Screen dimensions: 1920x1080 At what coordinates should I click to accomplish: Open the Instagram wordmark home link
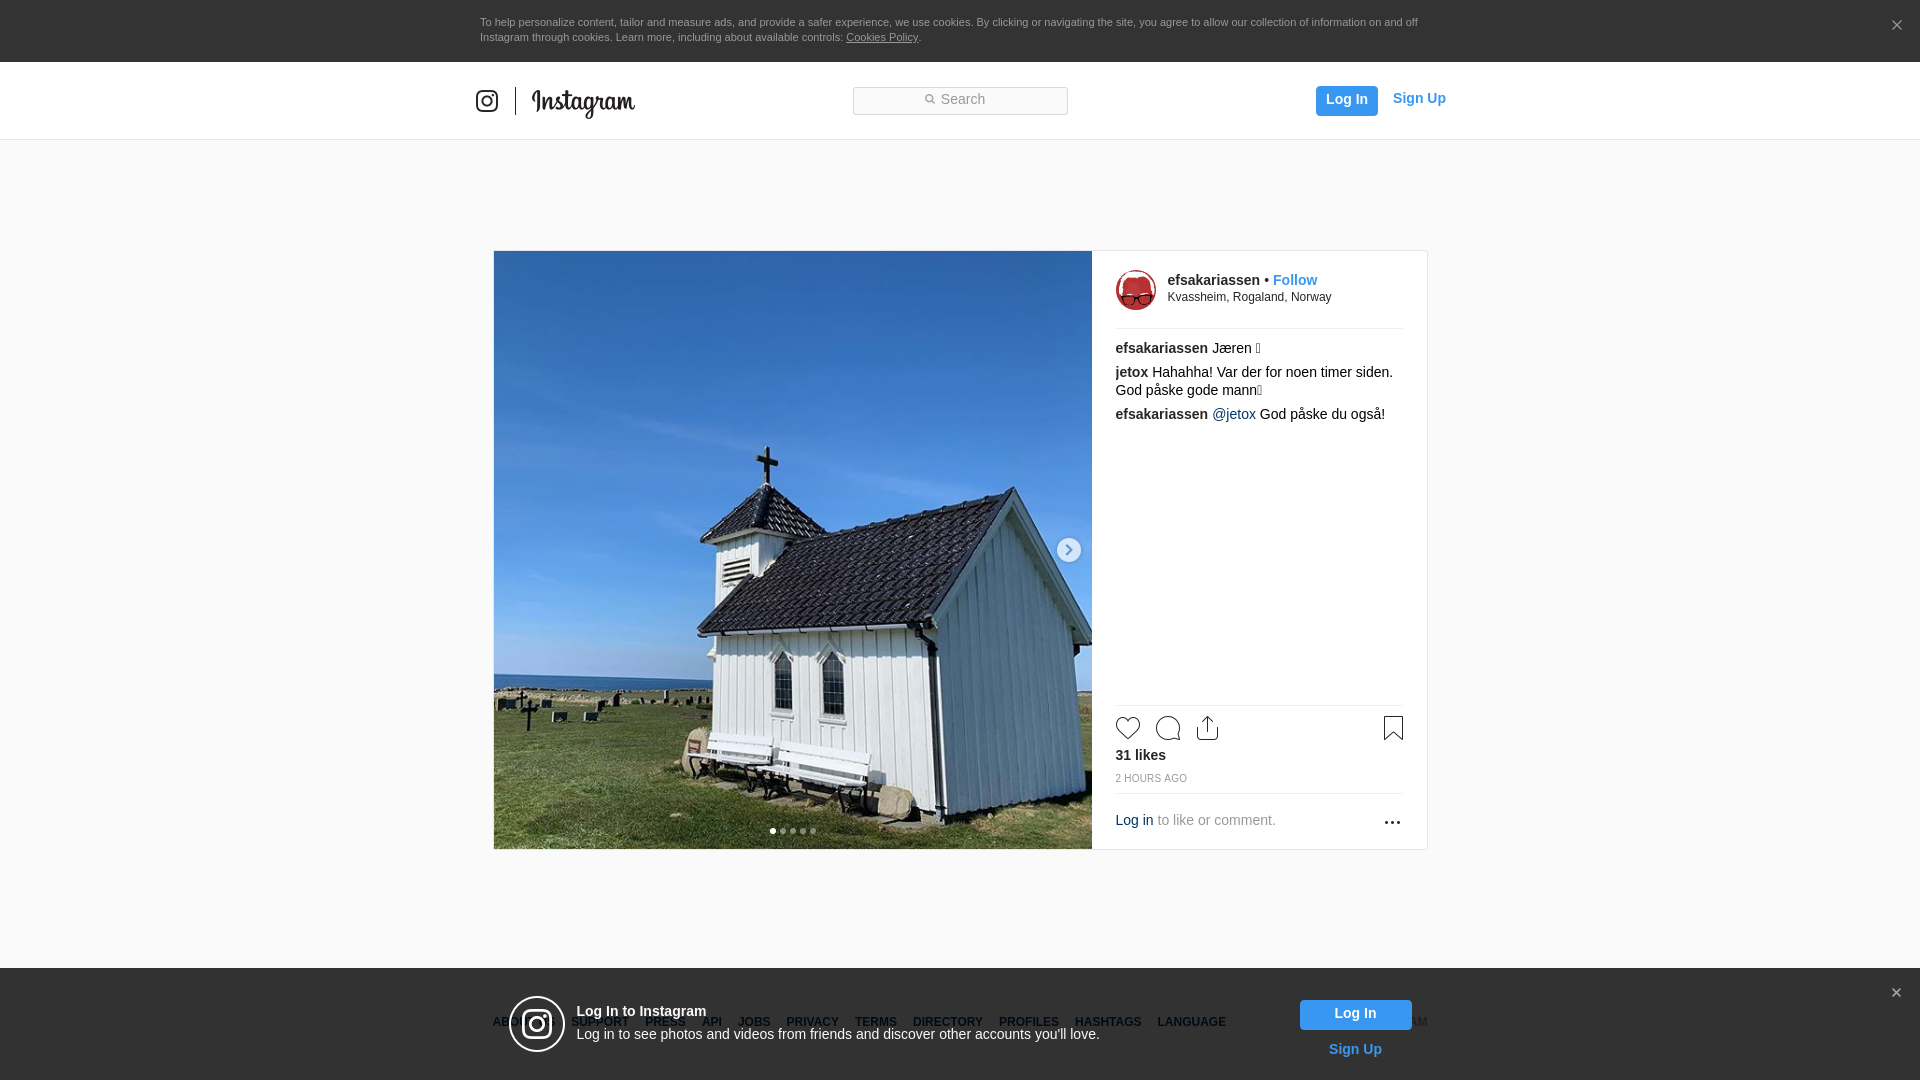click(x=583, y=103)
